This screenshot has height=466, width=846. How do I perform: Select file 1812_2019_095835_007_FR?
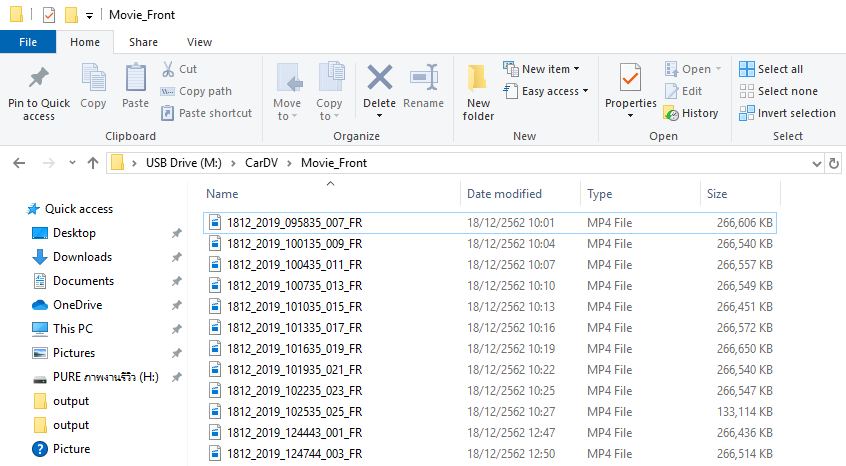coord(490,223)
